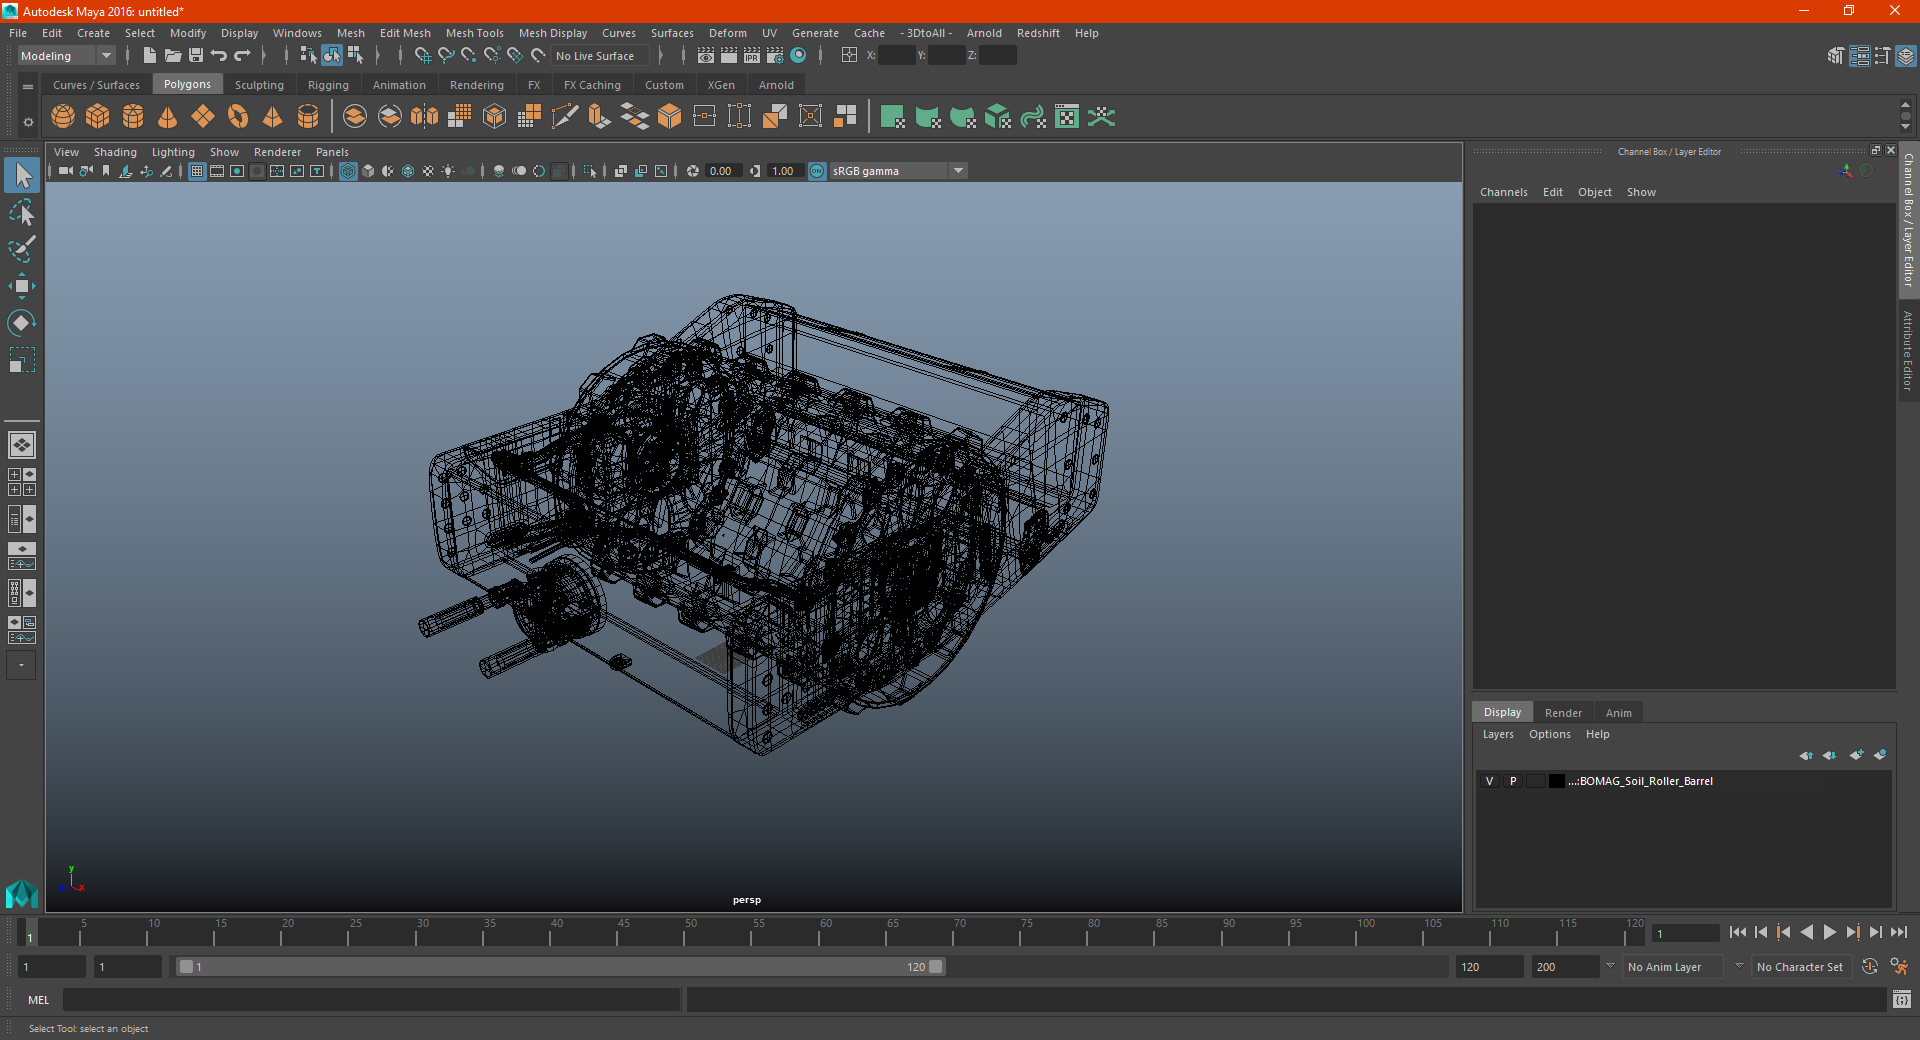Step the shelf view up arrow
Image resolution: width=1920 pixels, height=1040 pixels.
coord(1905,104)
